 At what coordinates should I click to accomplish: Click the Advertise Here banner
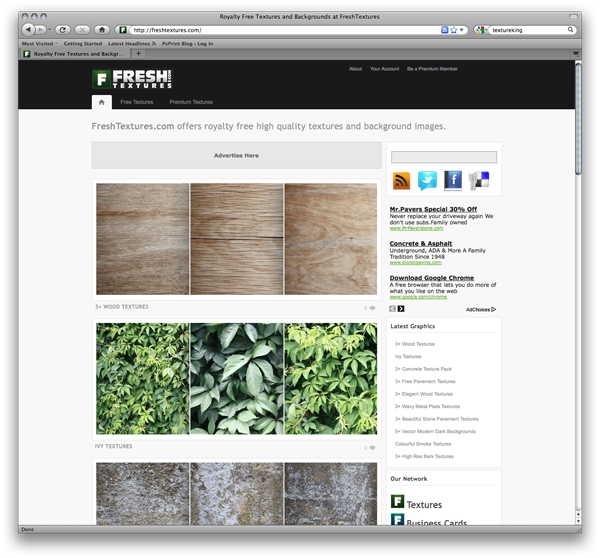pyautogui.click(x=236, y=155)
